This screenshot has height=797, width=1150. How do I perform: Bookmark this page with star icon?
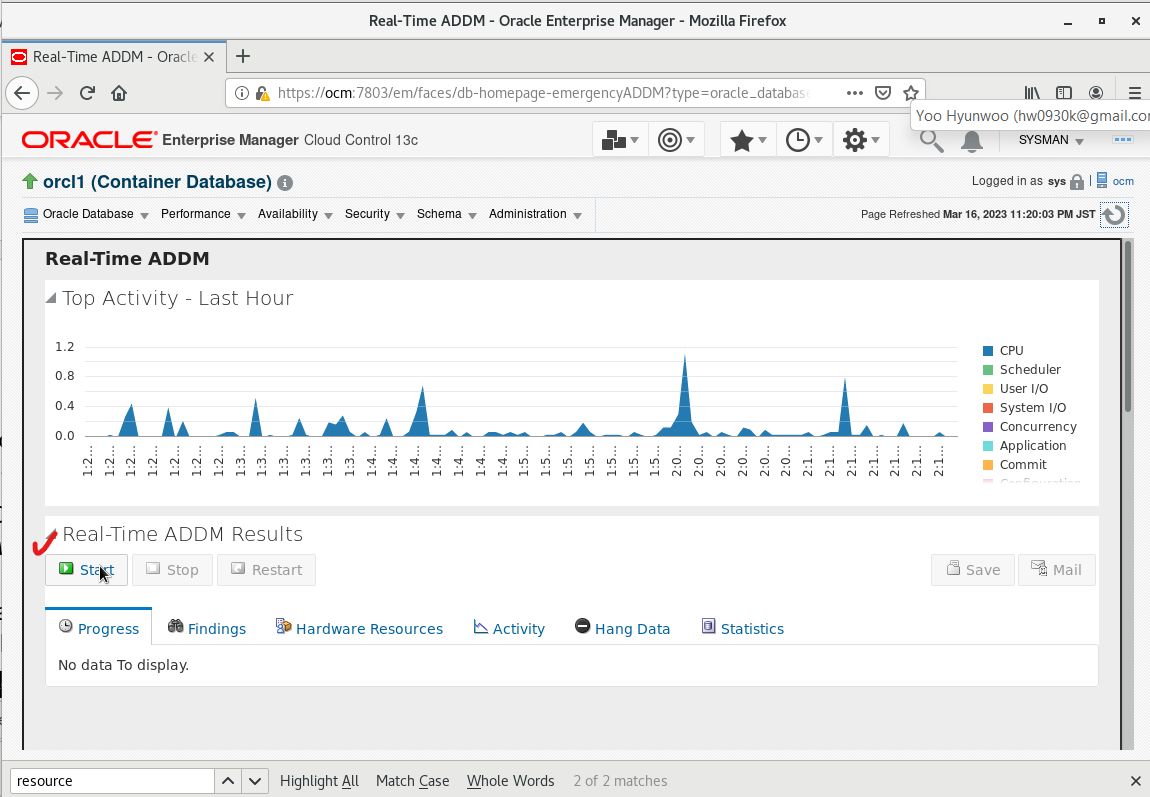(x=911, y=93)
